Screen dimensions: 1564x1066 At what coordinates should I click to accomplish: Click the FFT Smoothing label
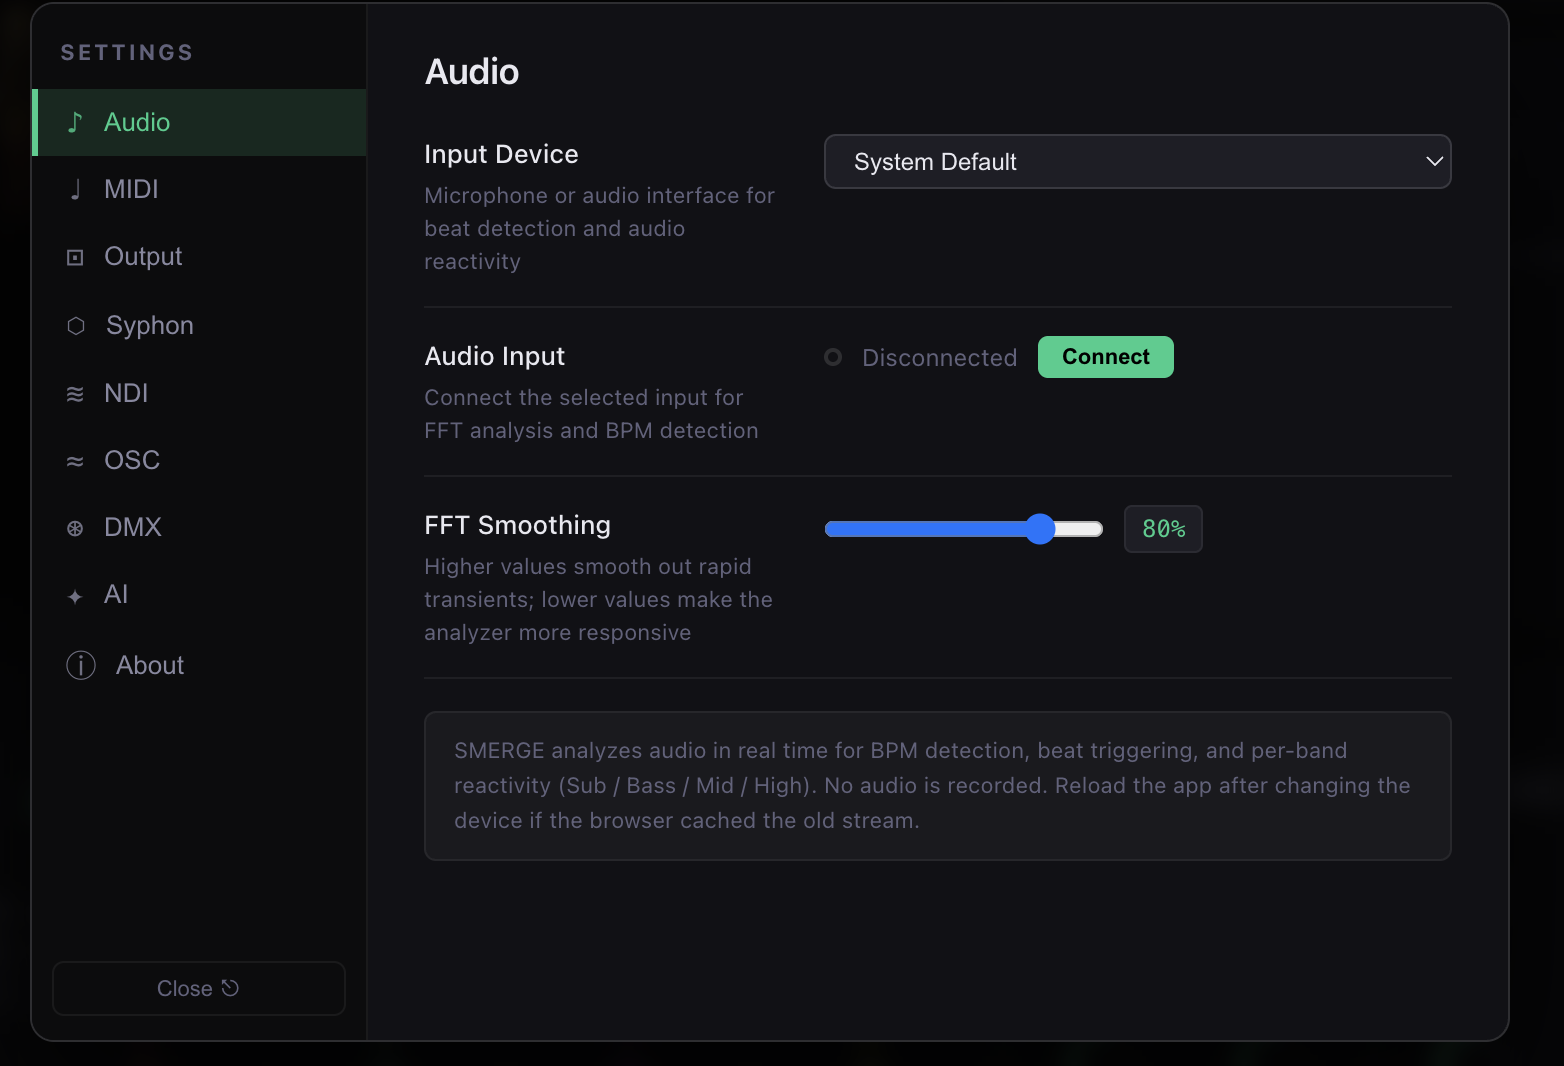(517, 525)
